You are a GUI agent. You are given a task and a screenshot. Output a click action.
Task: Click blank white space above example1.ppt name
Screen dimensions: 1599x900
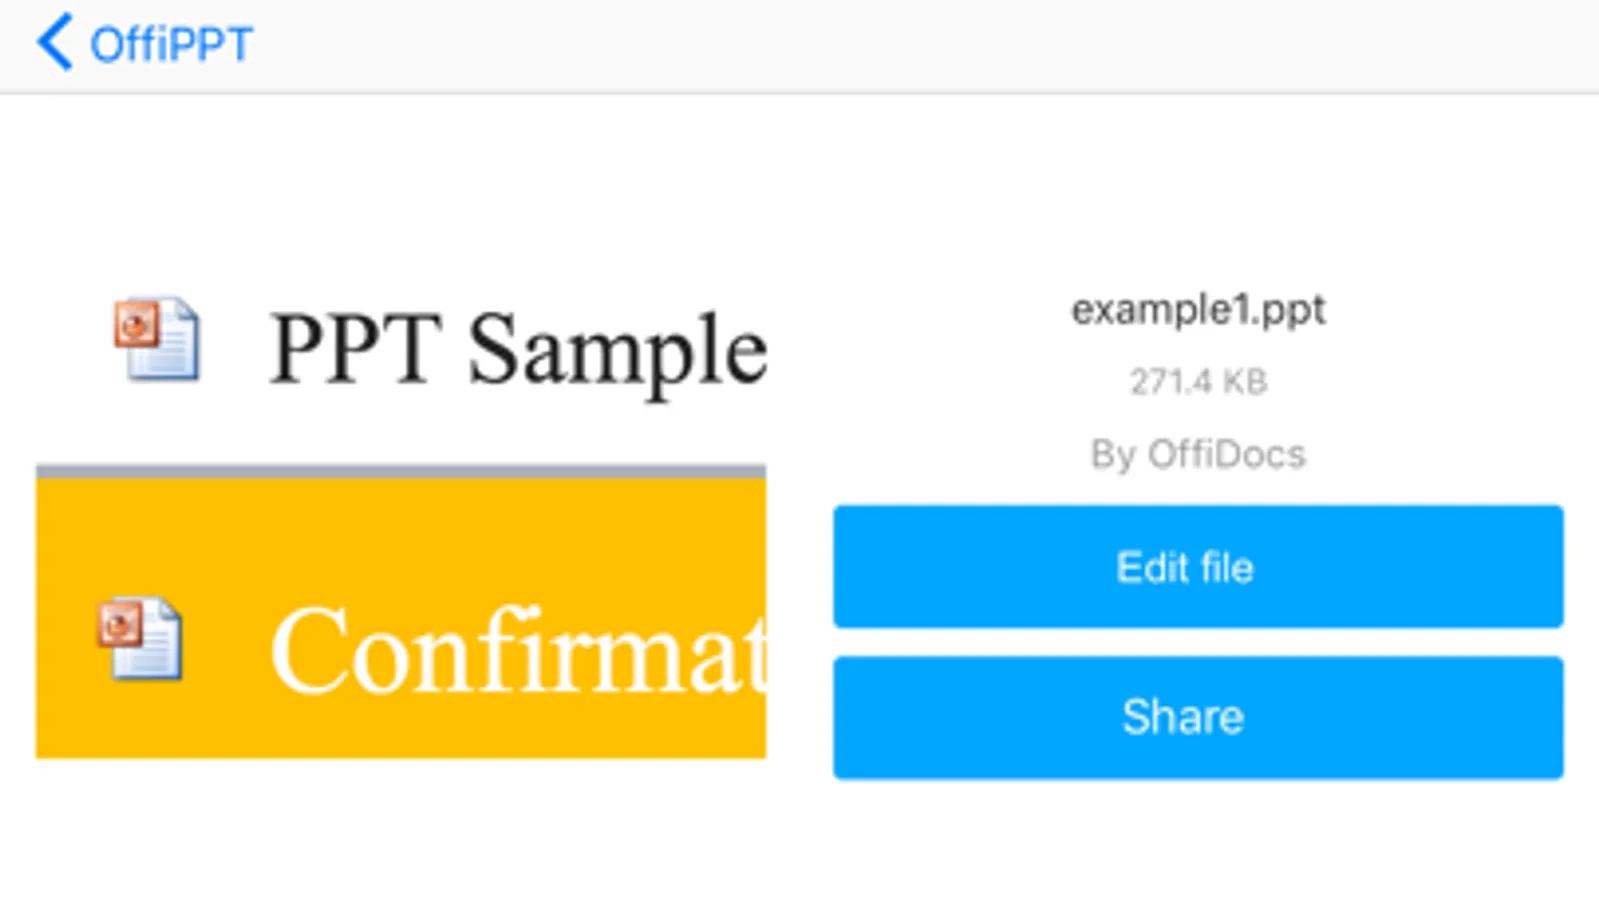[1198, 200]
